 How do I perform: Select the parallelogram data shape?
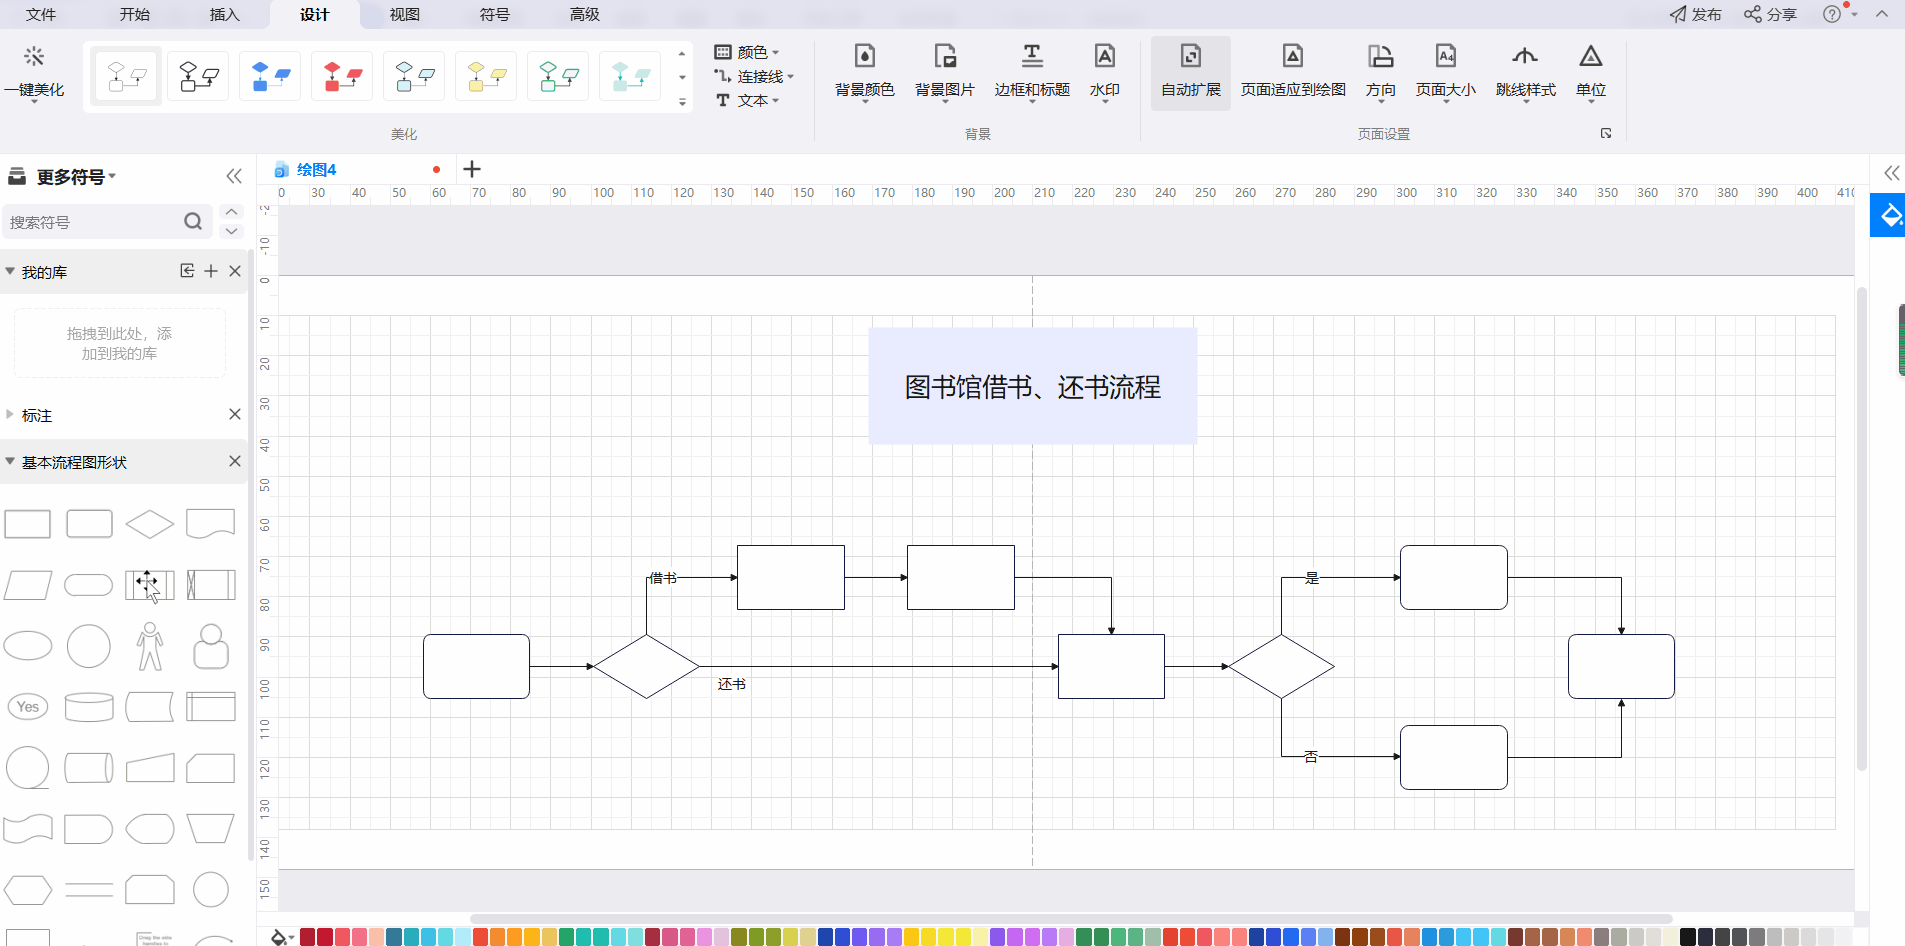(28, 585)
